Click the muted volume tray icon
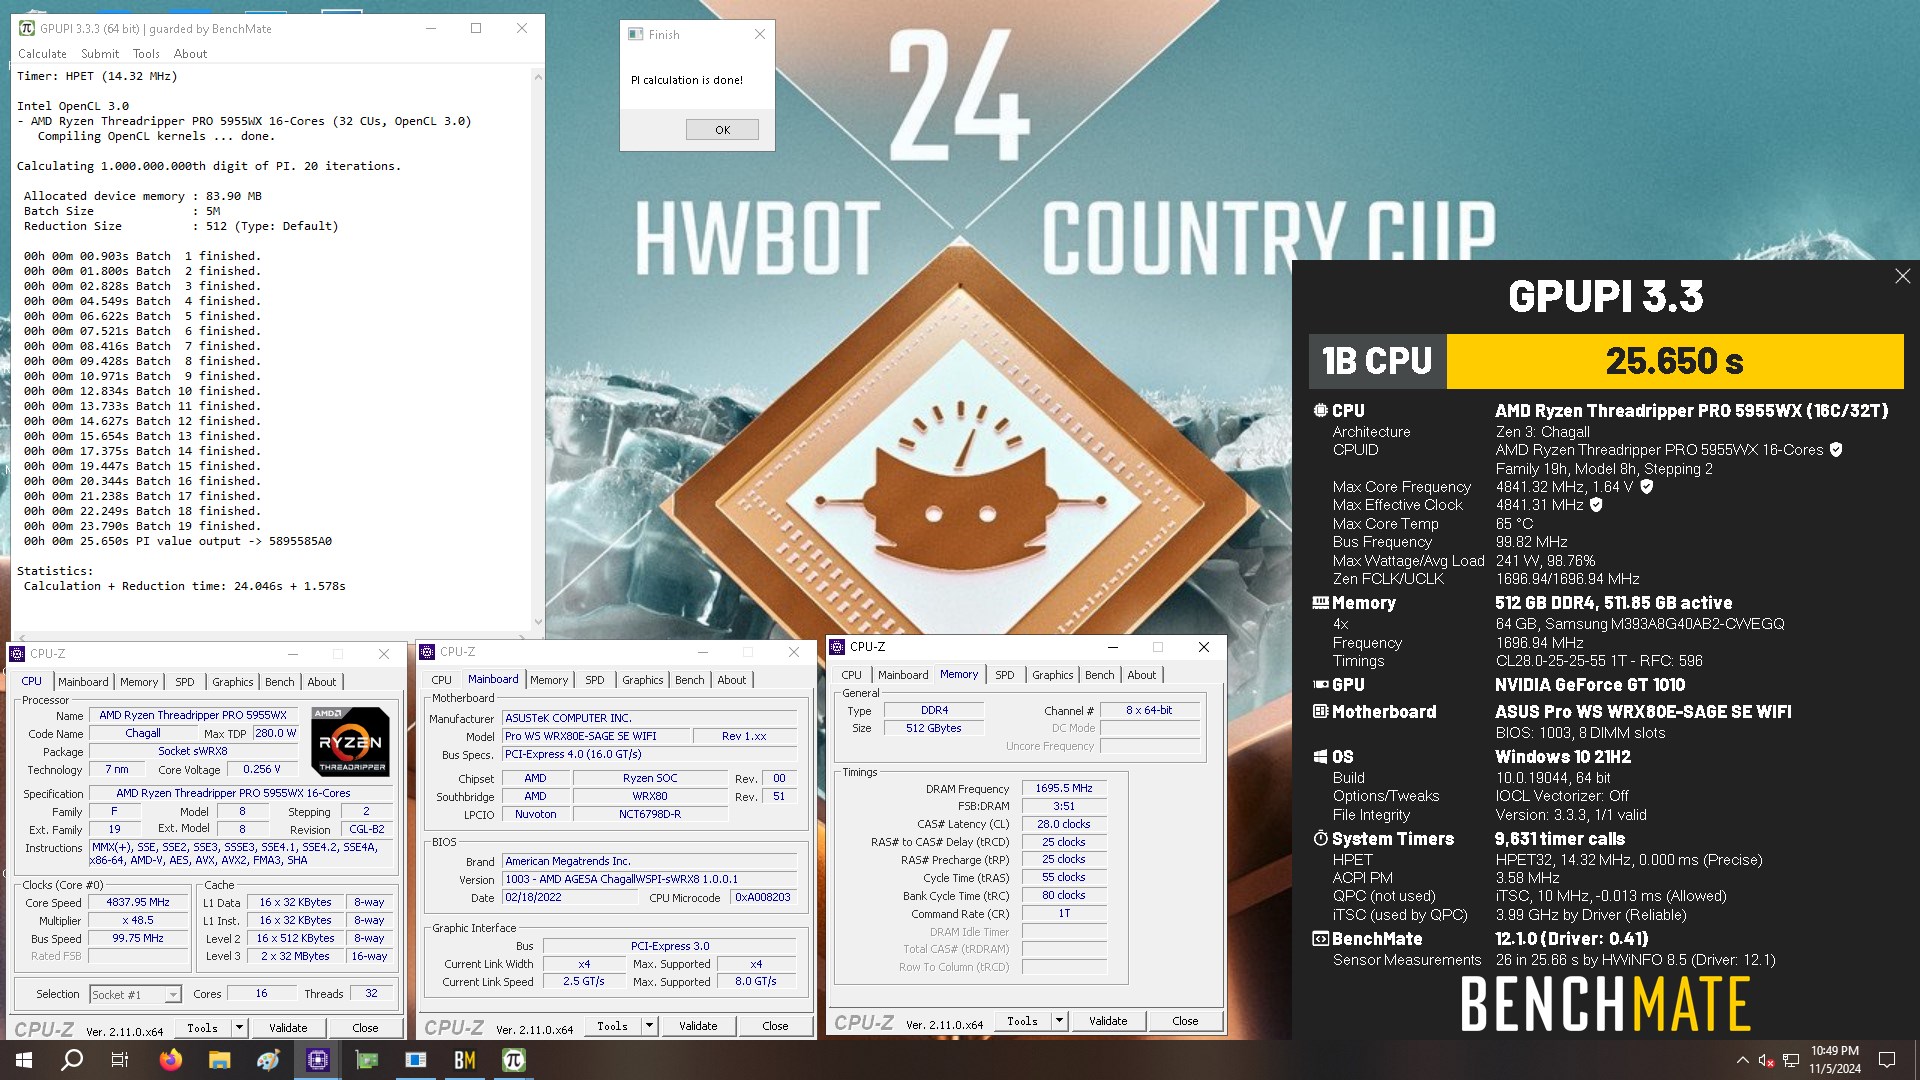 pyautogui.click(x=1766, y=1061)
